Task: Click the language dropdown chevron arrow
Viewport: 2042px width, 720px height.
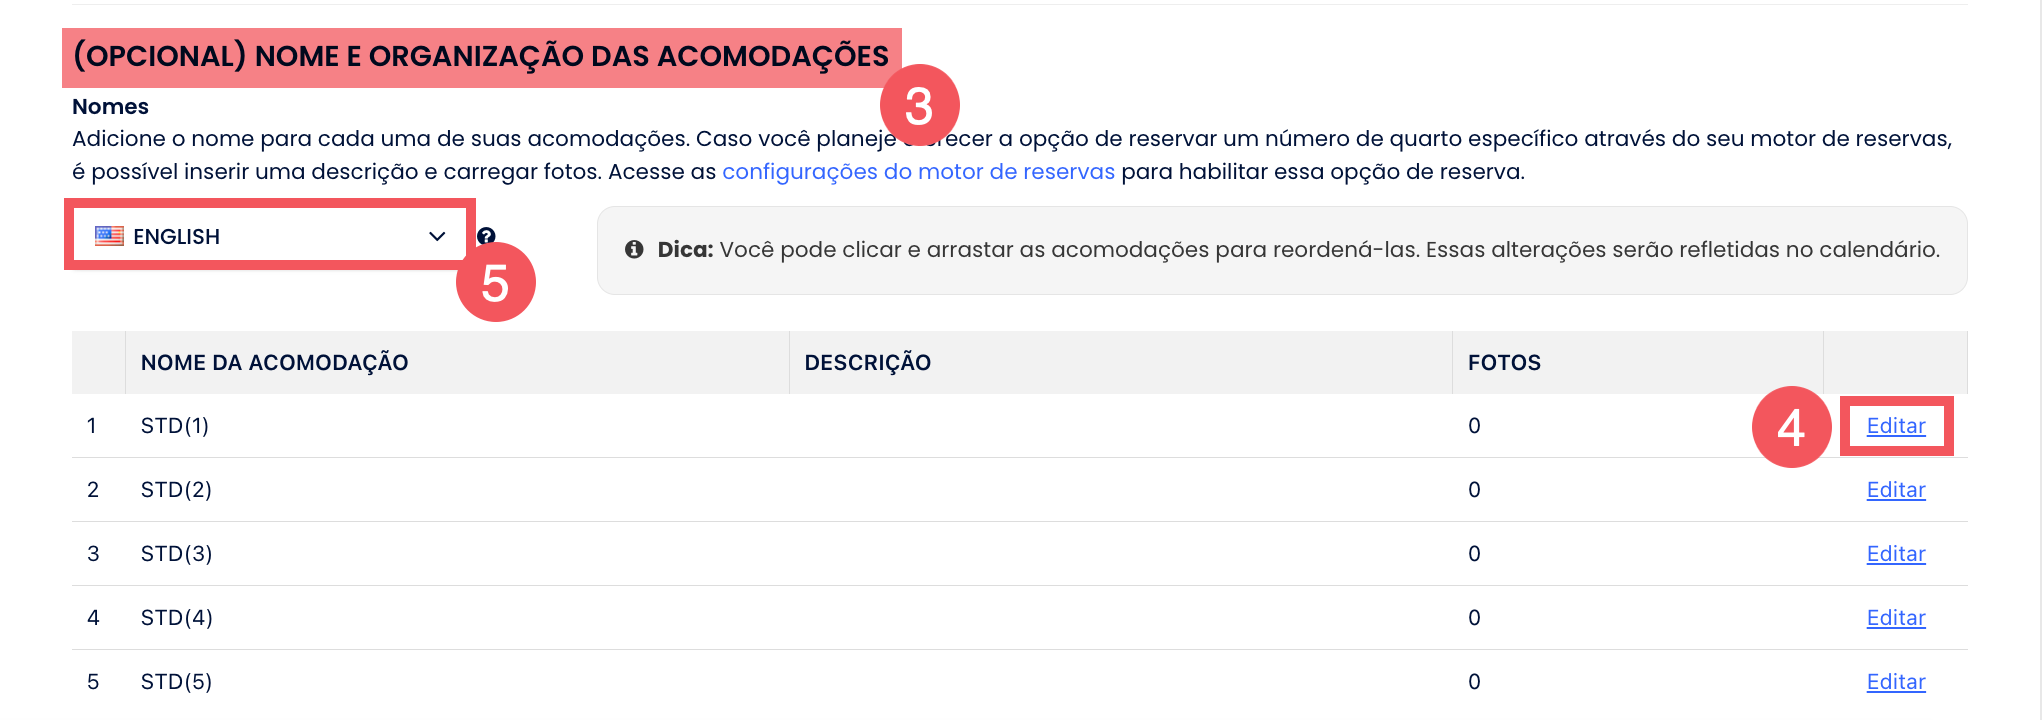Action: click(x=437, y=236)
